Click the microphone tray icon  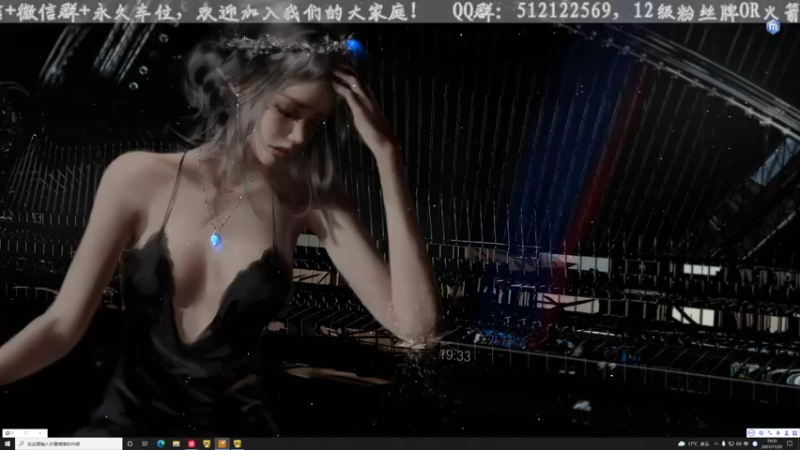coord(723,444)
